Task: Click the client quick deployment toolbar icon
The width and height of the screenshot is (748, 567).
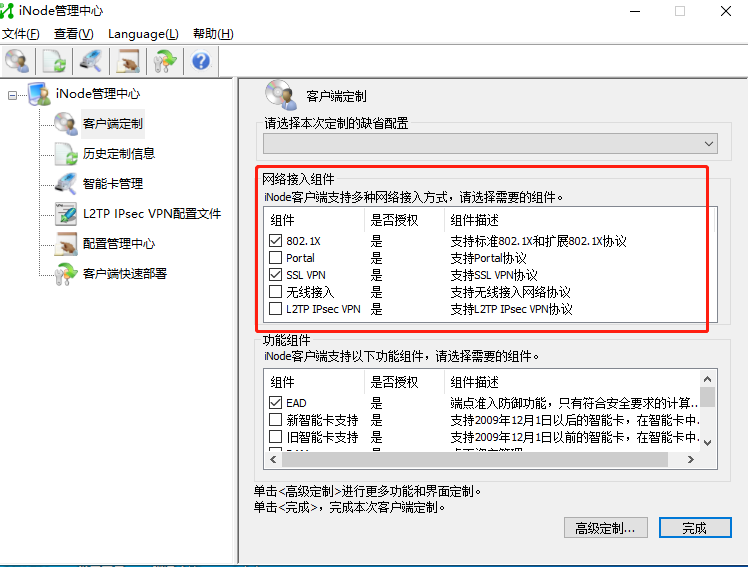Action: coord(165,61)
